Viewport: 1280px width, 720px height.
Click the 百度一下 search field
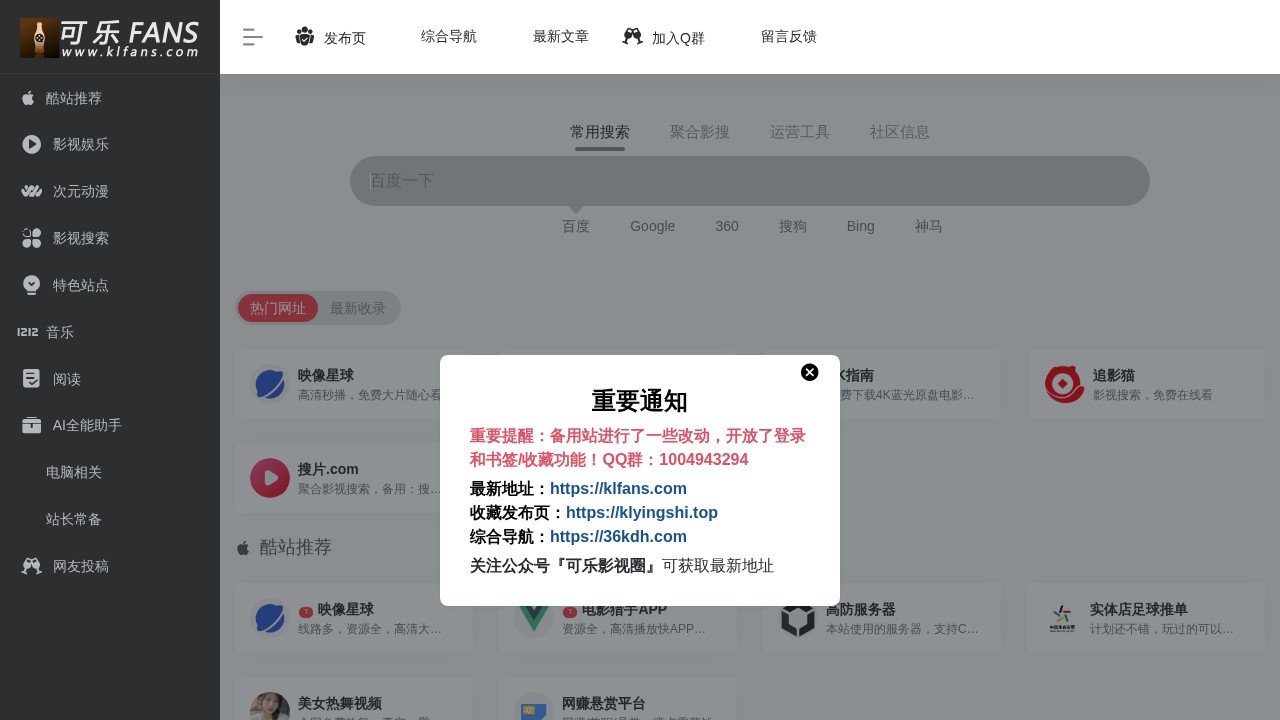750,181
